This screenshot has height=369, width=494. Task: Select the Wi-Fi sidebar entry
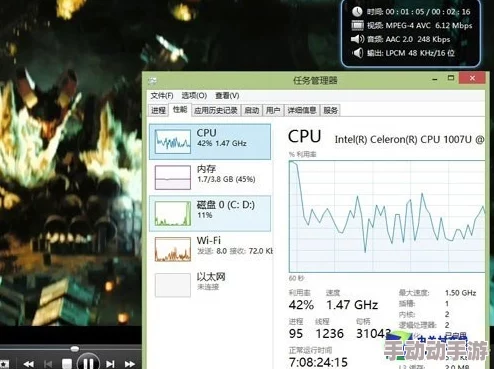point(210,249)
